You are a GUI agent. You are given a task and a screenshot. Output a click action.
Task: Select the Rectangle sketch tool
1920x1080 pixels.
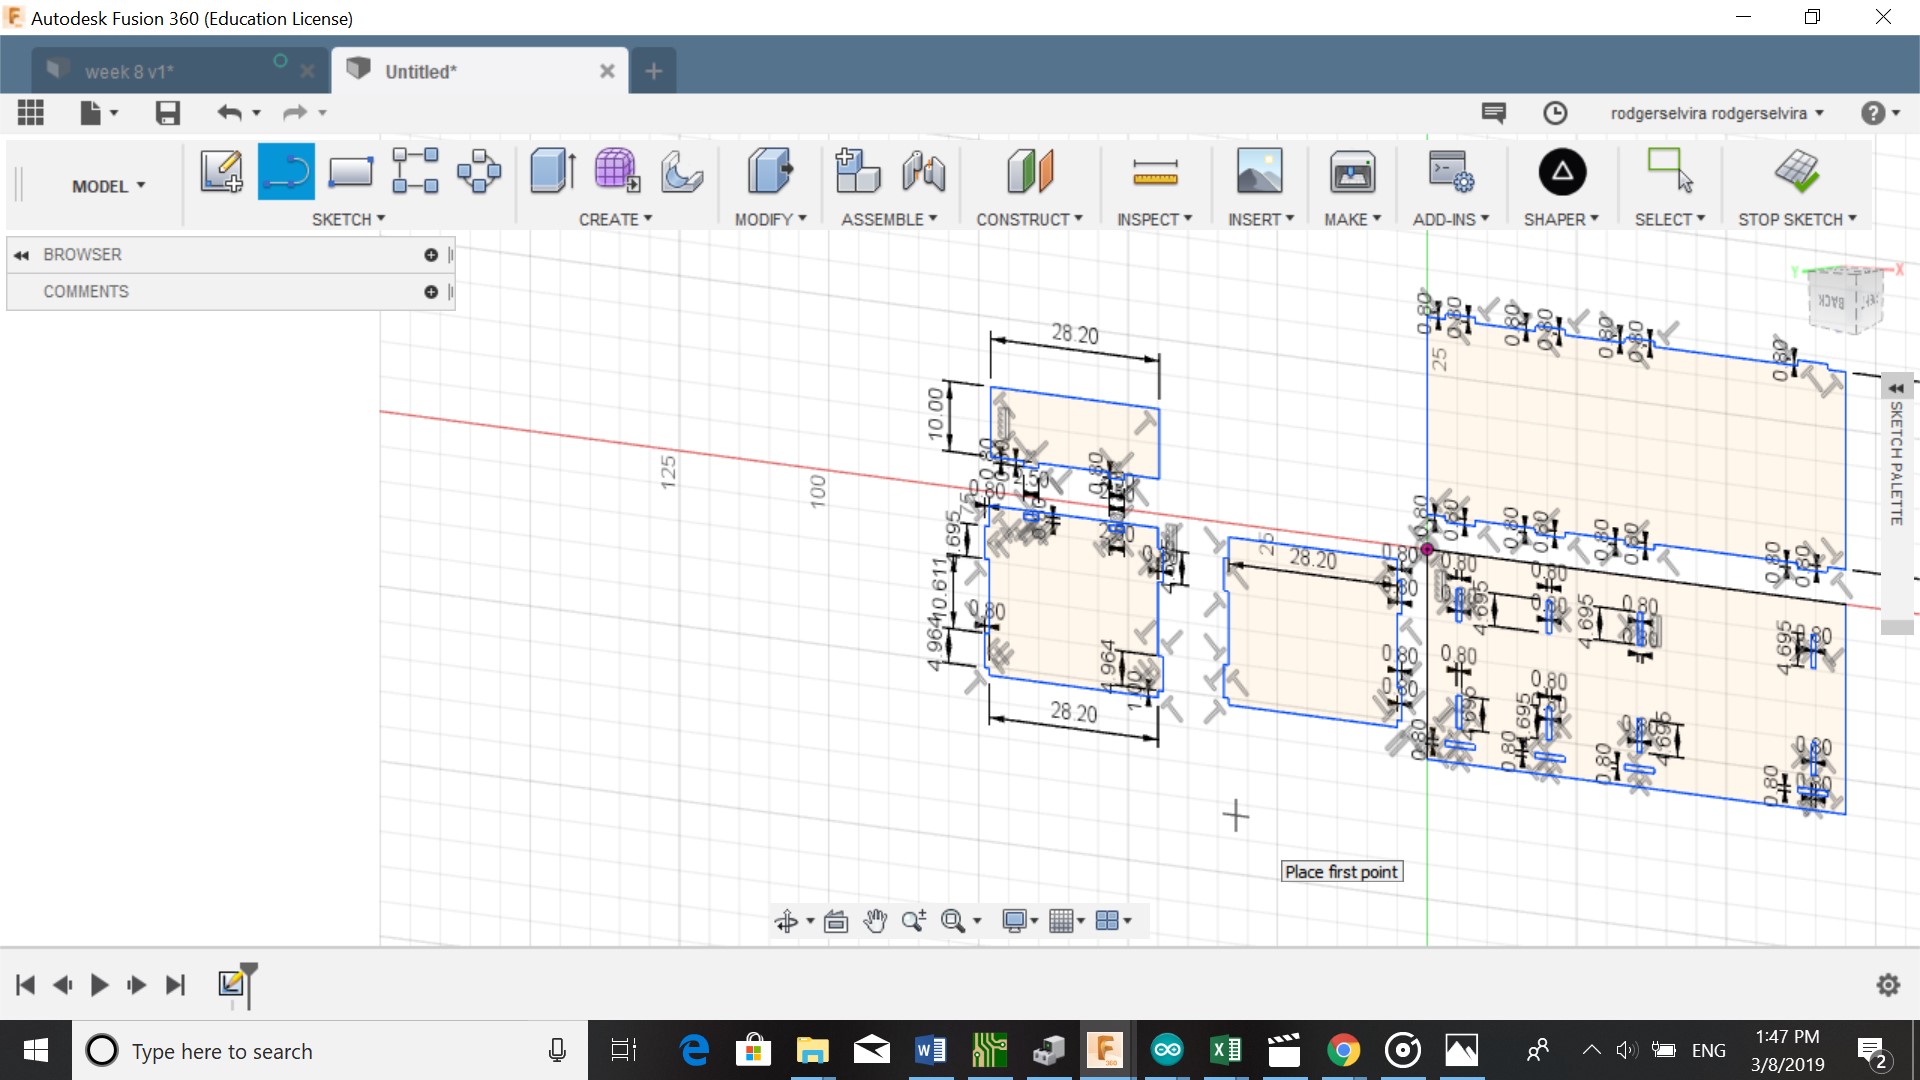[351, 171]
